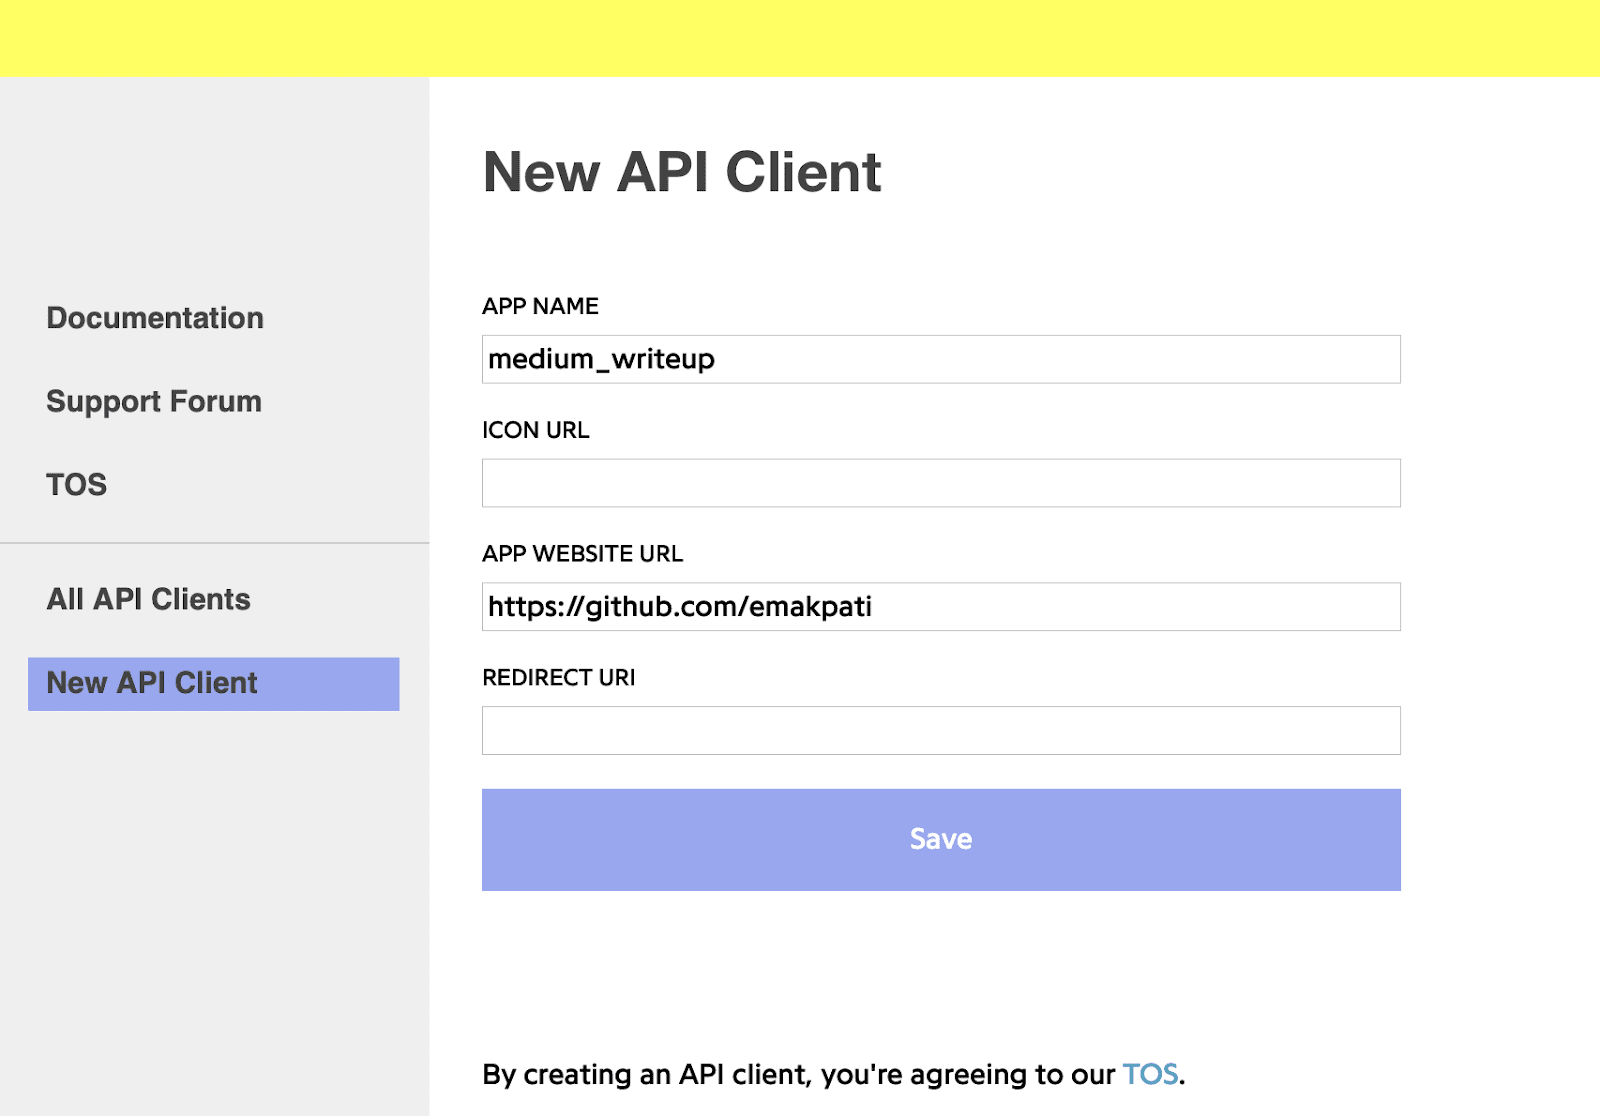Click into the empty ICON URL field
This screenshot has height=1116, width=1600.
941,483
